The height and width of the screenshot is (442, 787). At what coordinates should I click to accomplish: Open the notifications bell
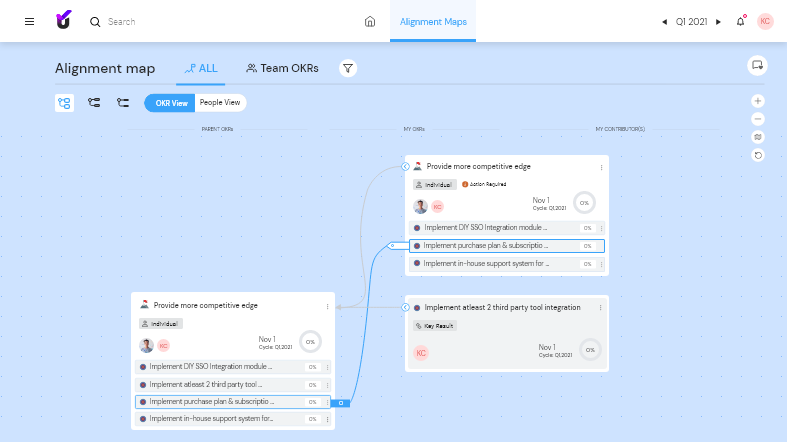pos(741,21)
